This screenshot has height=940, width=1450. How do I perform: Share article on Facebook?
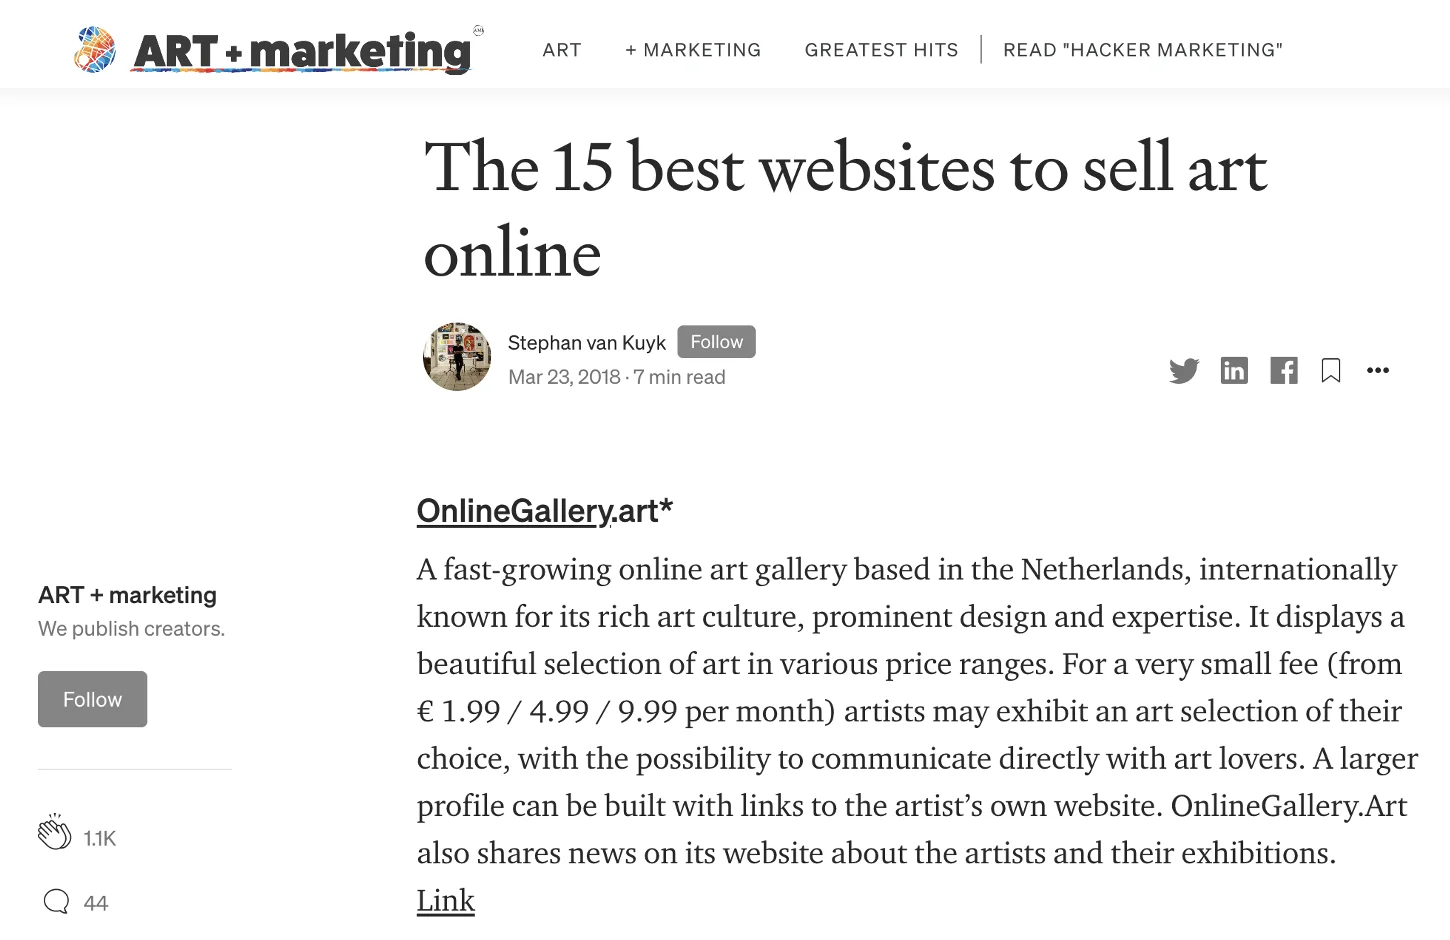(1284, 371)
